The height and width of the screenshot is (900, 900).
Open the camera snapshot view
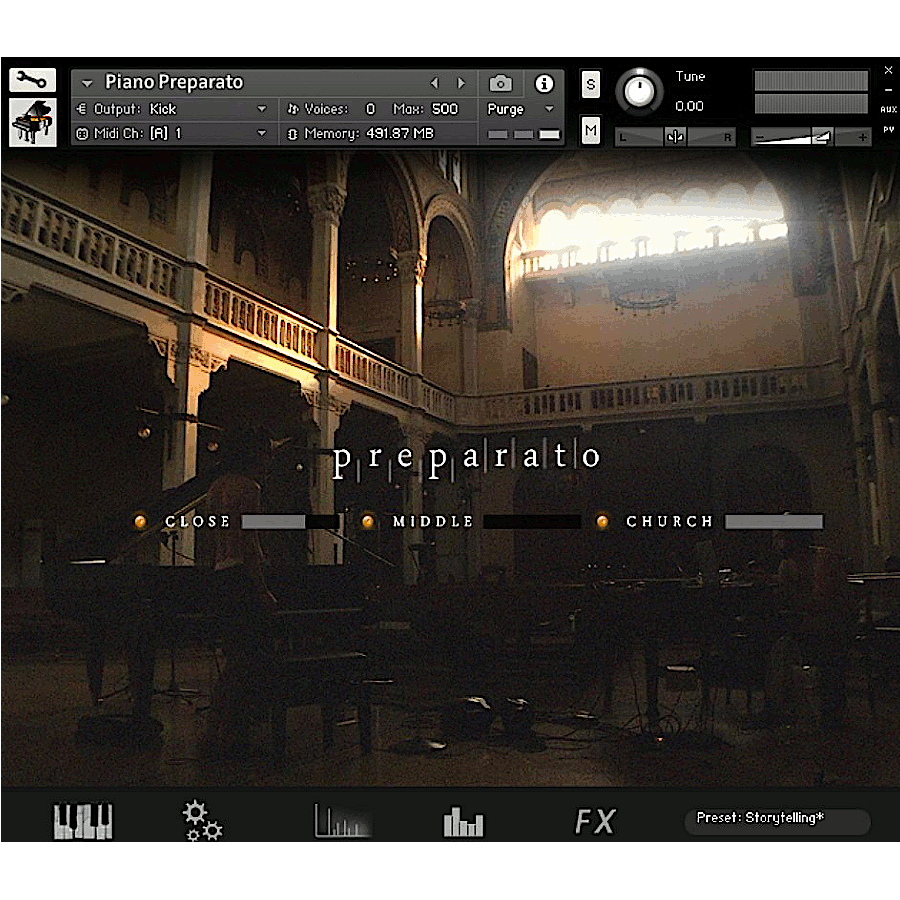501,84
